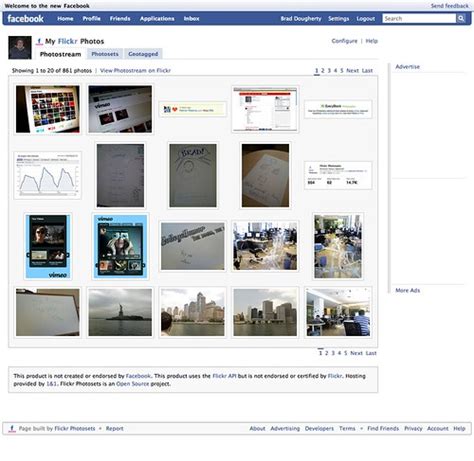Screen dimensions: 474x461
Task: Click About in the footer
Action: [257, 429]
